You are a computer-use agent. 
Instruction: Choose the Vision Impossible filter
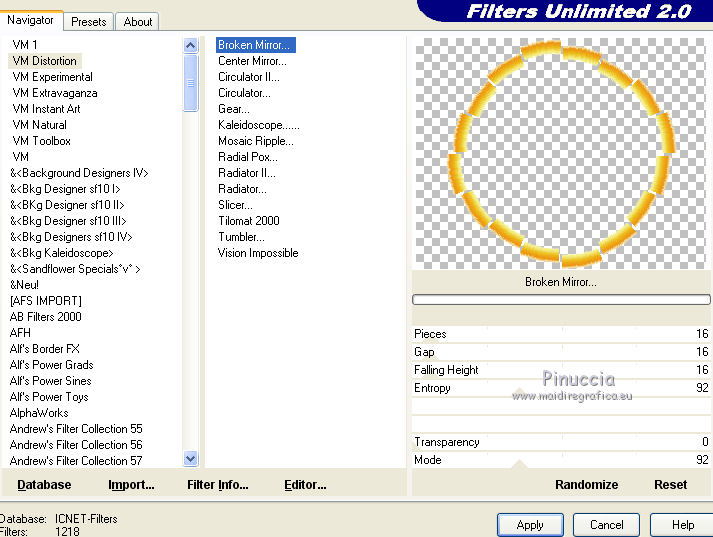pos(258,253)
